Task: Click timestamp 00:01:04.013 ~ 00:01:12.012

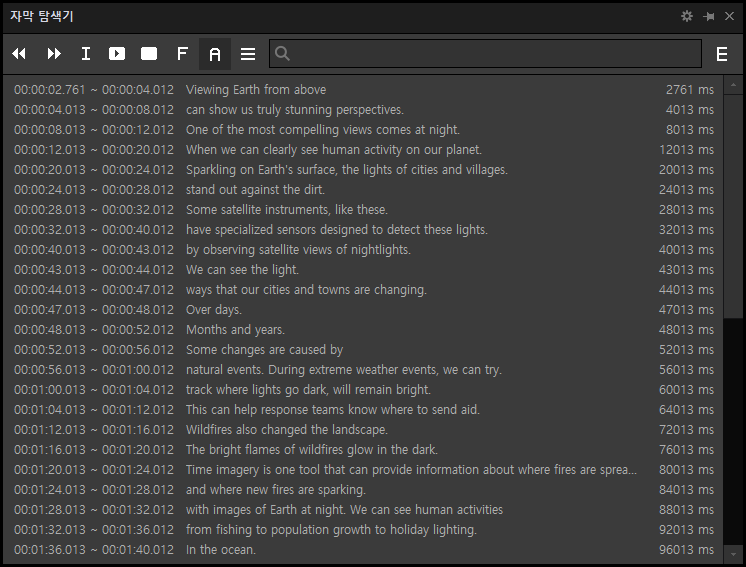Action: click(x=94, y=410)
